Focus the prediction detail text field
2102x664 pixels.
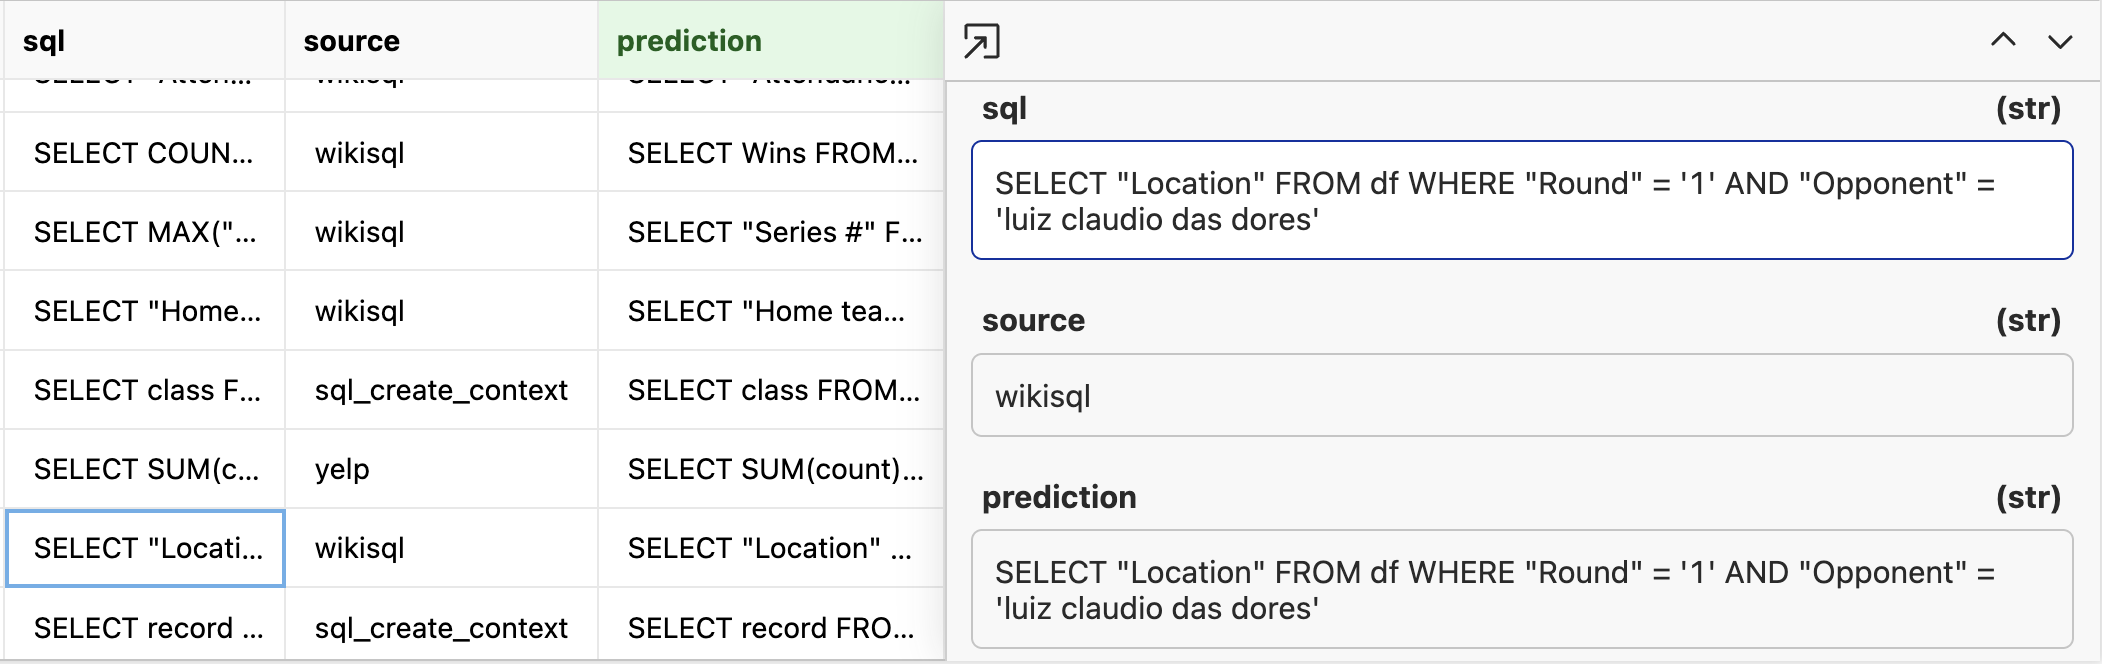point(1522,589)
